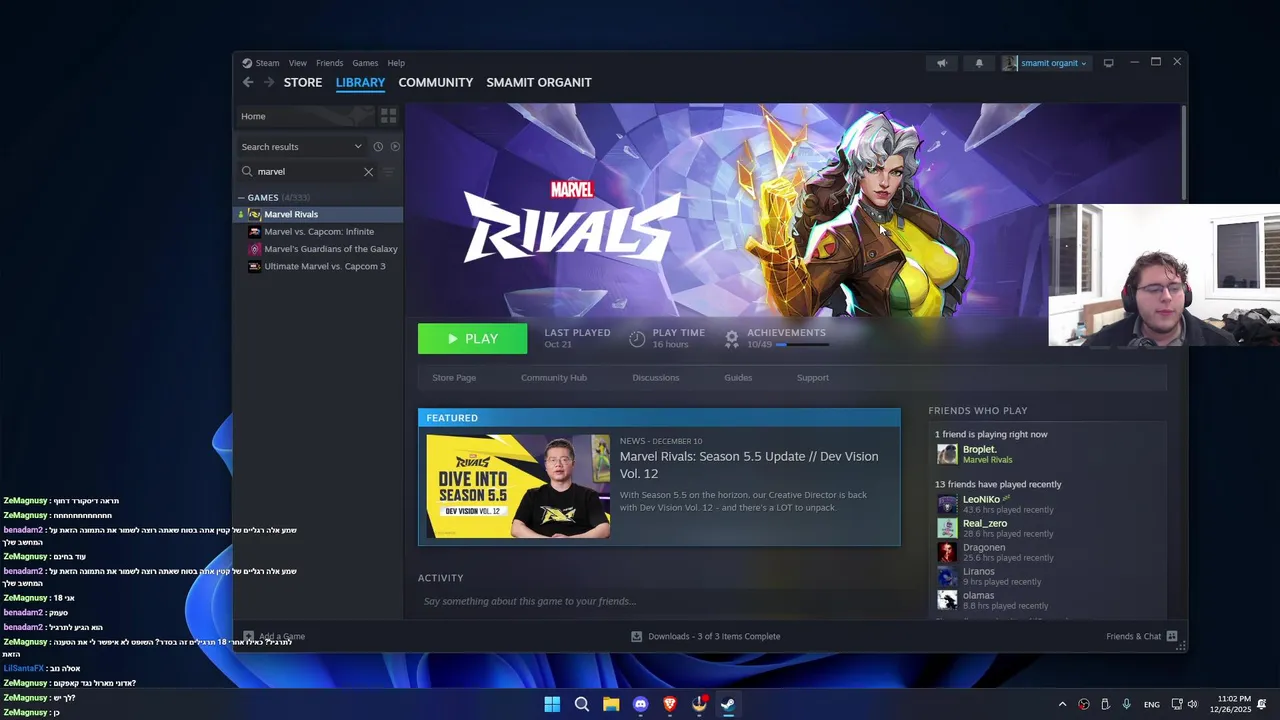Image resolution: width=1280 pixels, height=720 pixels.
Task: Switch to the COMMUNITY tab
Action: point(436,82)
